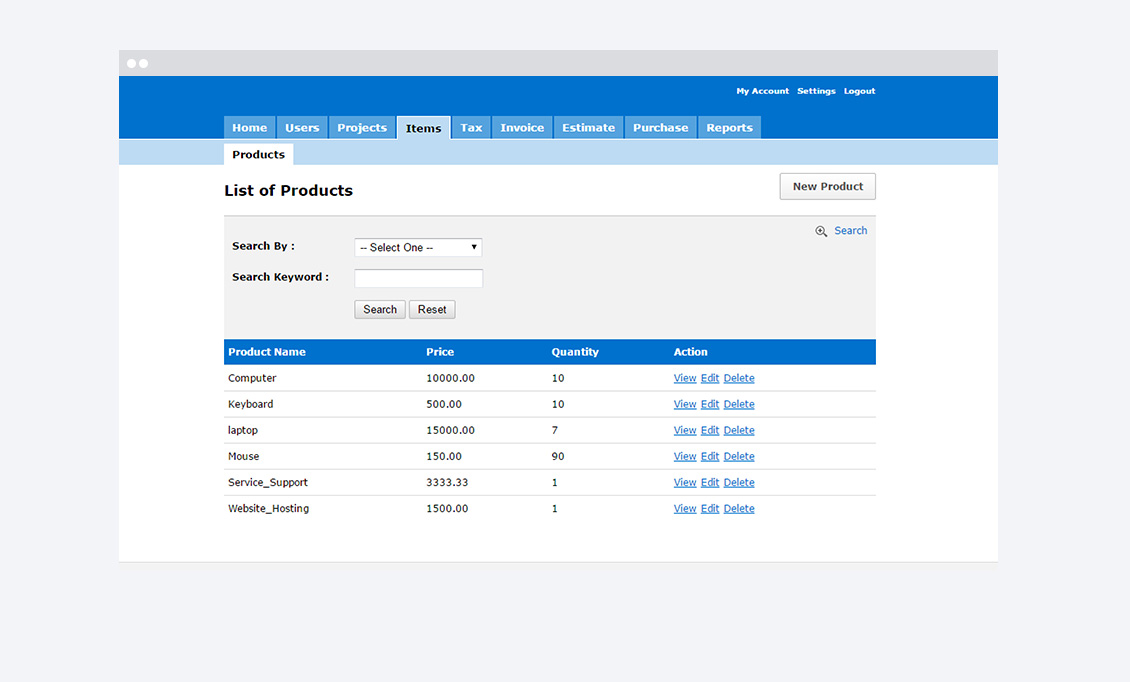The width and height of the screenshot is (1130, 682).
Task: Click the New Product button
Action: (x=827, y=187)
